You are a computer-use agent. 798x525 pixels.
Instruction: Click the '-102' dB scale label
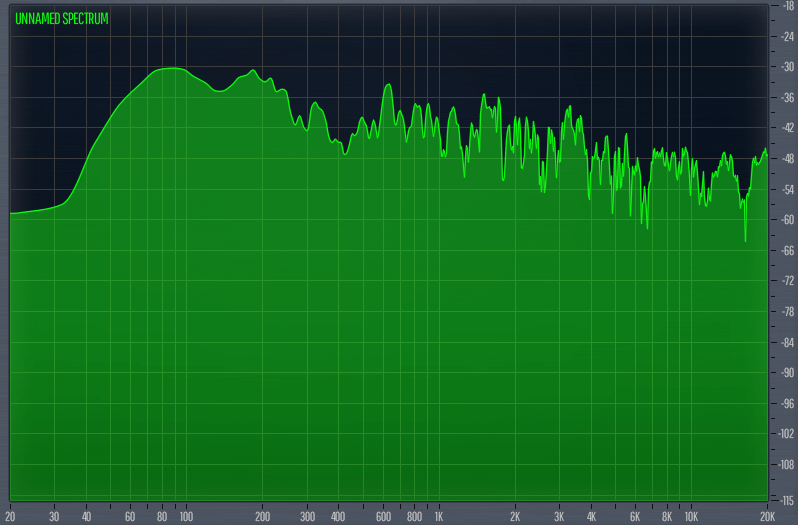787,434
